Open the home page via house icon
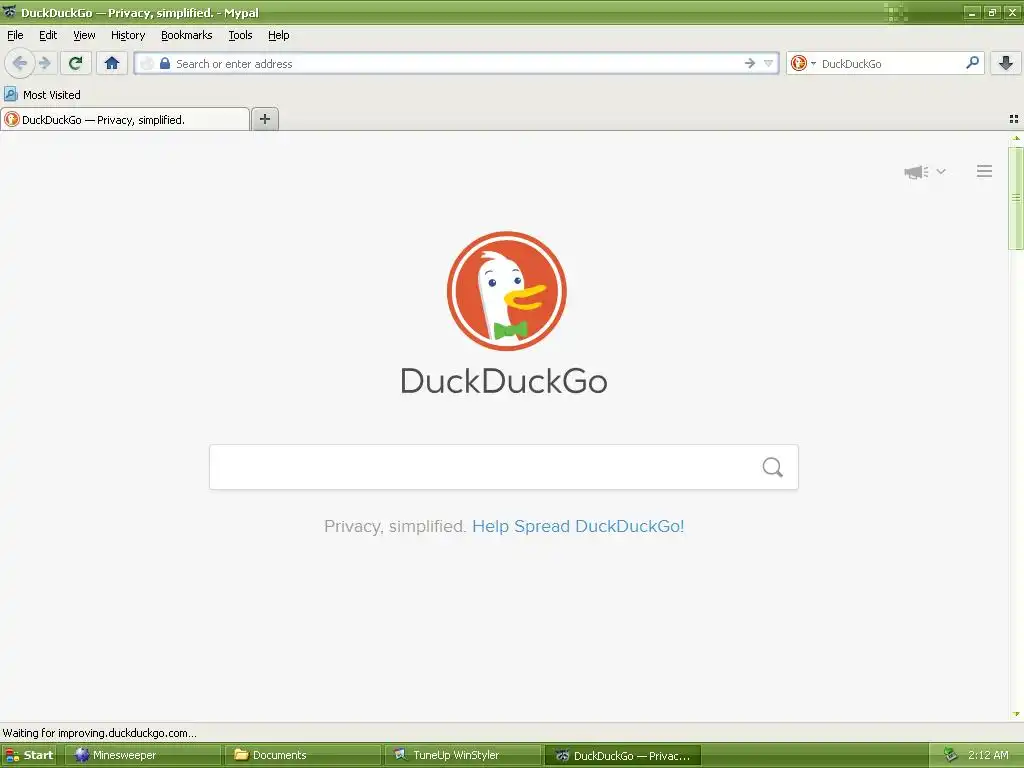This screenshot has height=768, width=1024. click(x=112, y=63)
